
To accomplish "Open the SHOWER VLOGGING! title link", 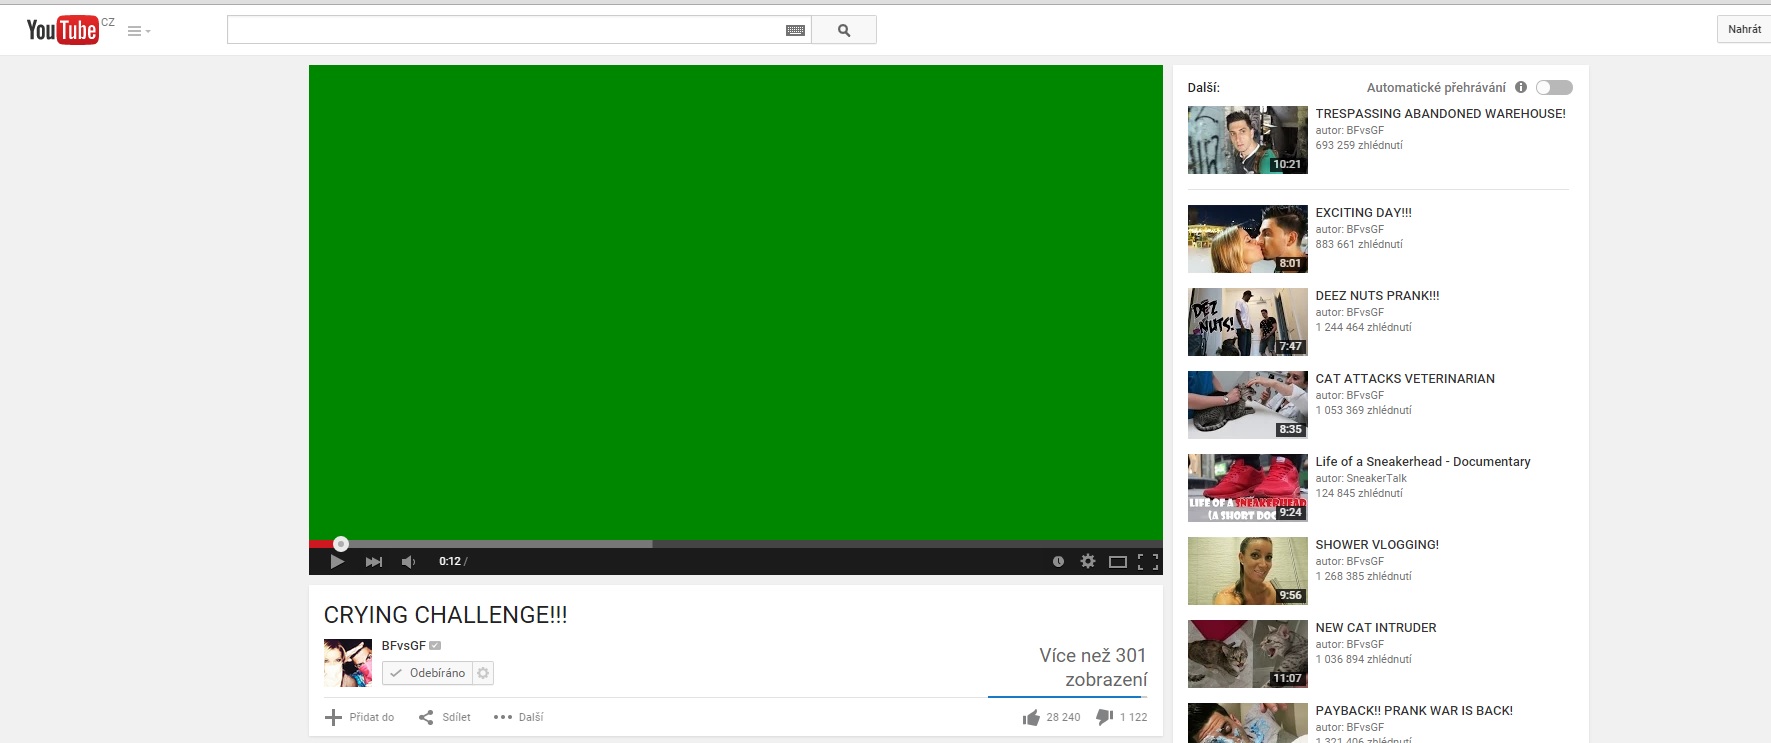I will [x=1377, y=545].
